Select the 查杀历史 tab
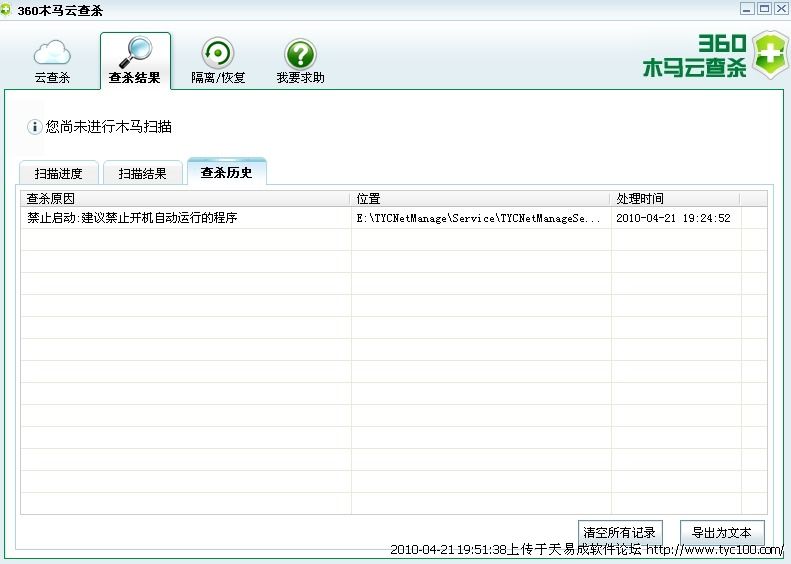791x564 pixels. [x=226, y=172]
